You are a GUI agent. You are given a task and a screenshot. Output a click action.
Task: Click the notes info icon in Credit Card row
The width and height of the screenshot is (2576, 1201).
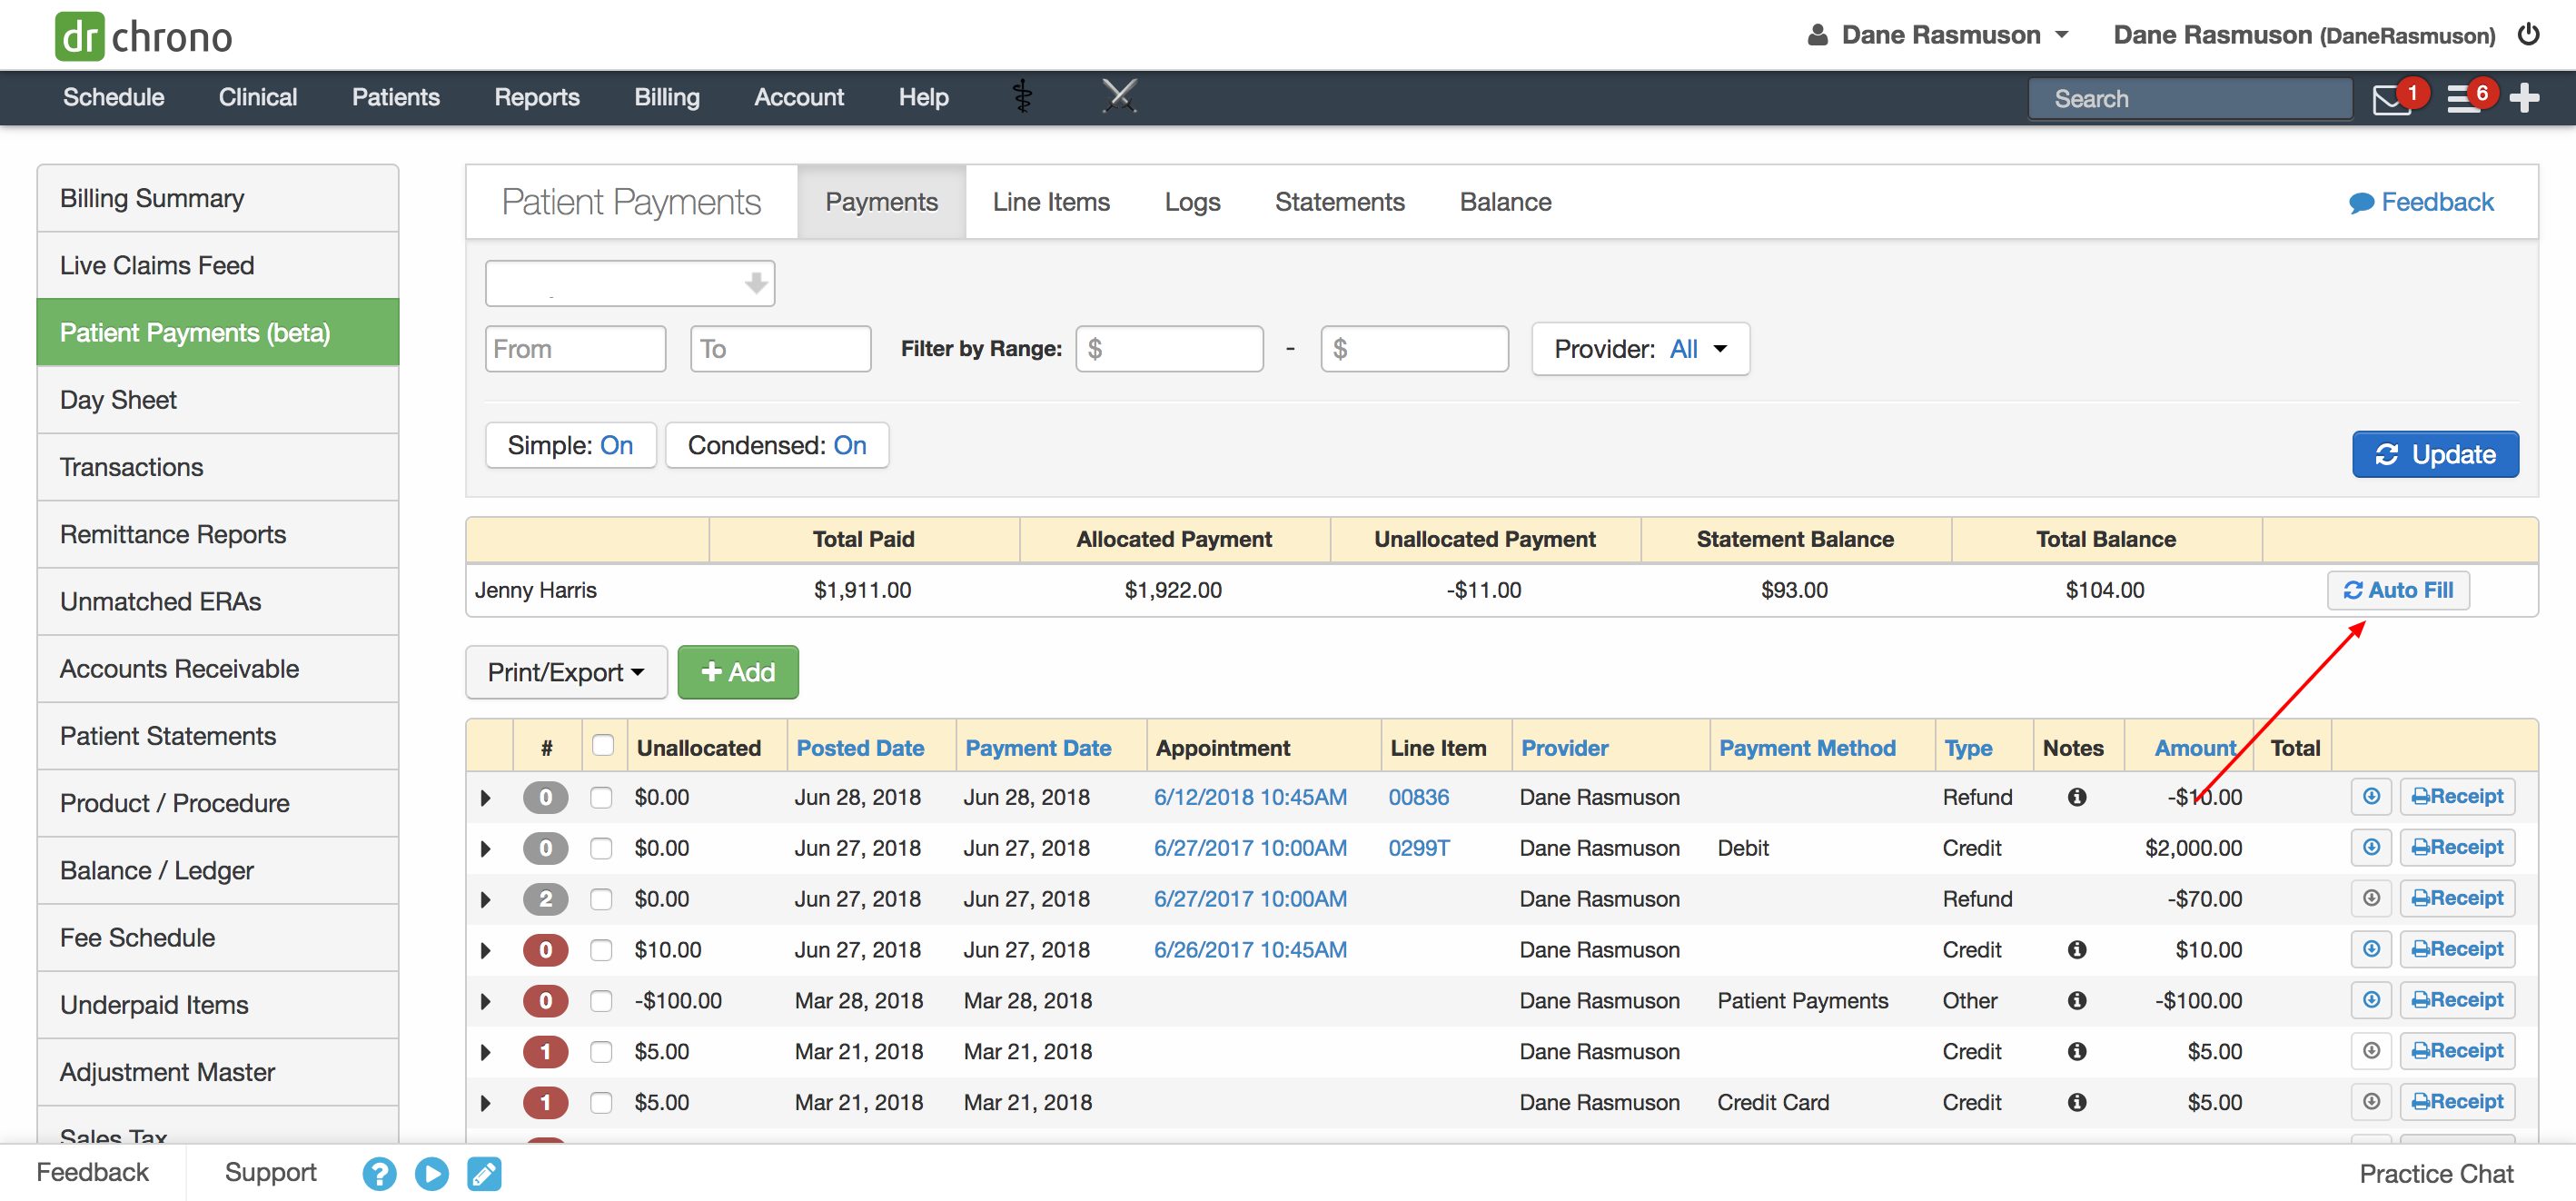click(x=2076, y=1102)
